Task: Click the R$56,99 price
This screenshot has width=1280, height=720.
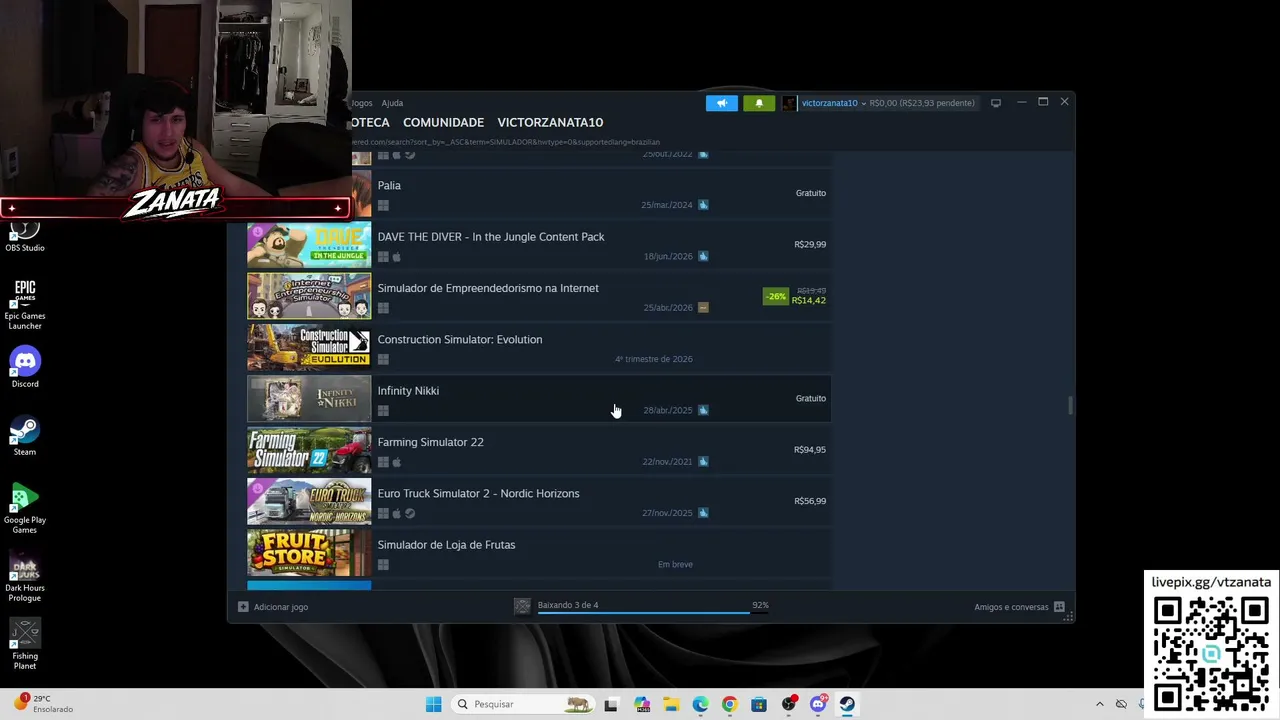Action: (x=810, y=501)
